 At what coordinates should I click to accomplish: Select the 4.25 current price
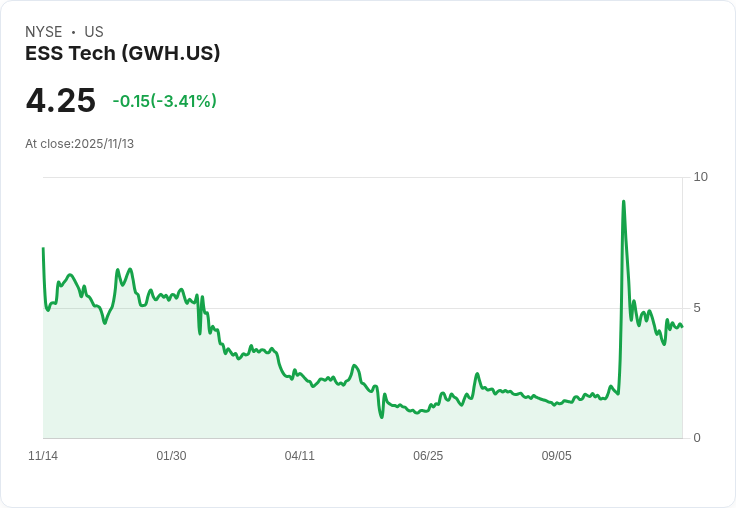point(61,100)
